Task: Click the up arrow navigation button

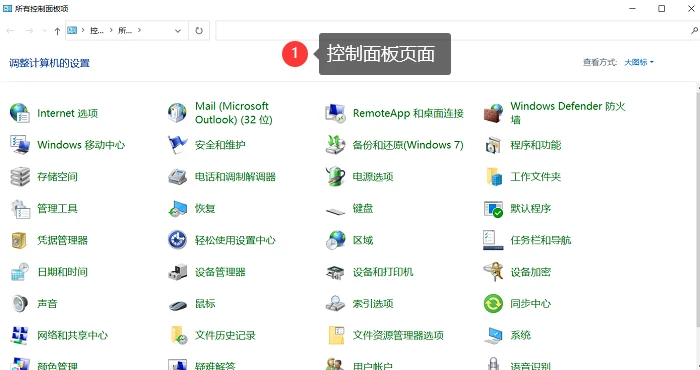Action: 57,31
